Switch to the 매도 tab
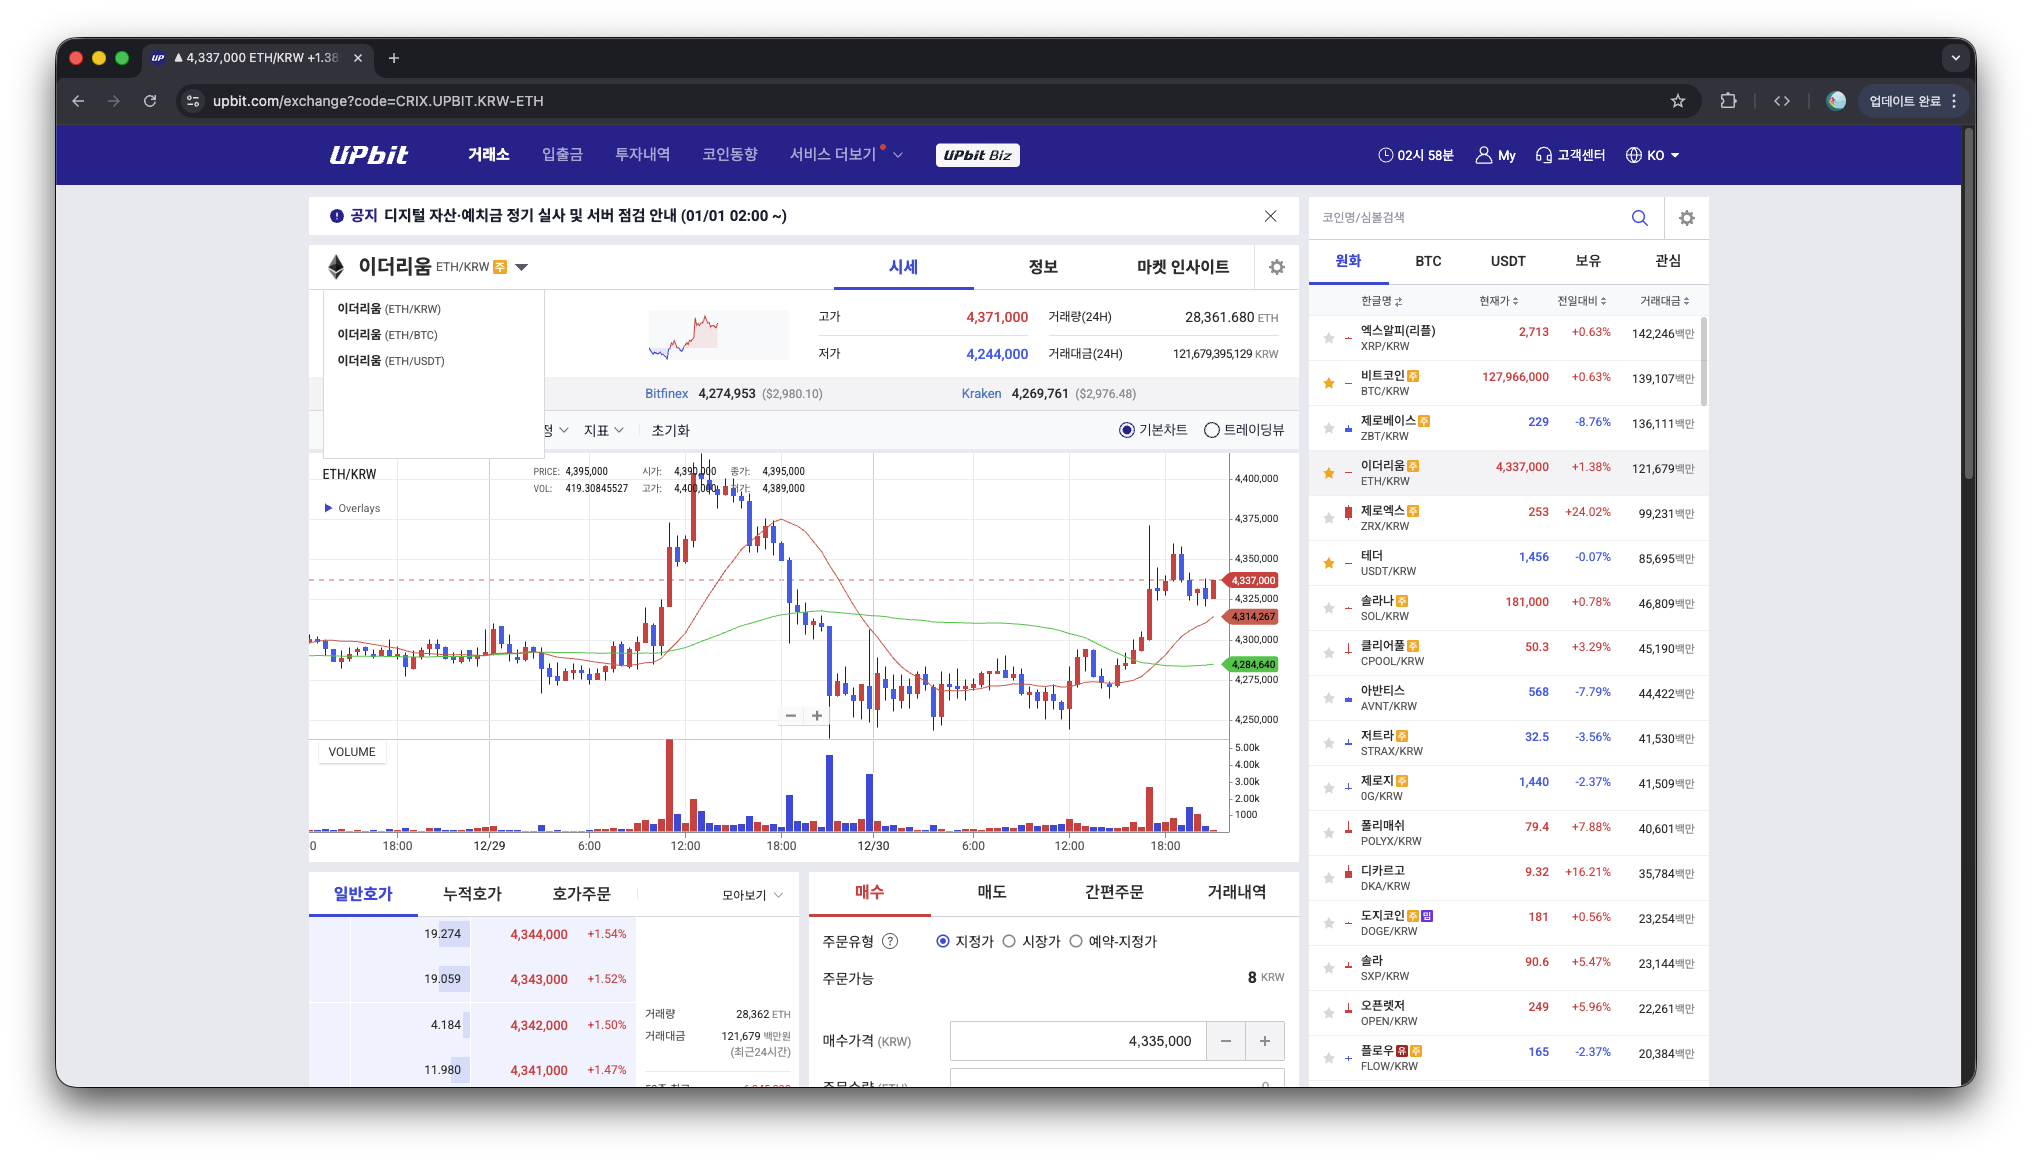Screen dimensions: 2032x1161 click(x=991, y=891)
